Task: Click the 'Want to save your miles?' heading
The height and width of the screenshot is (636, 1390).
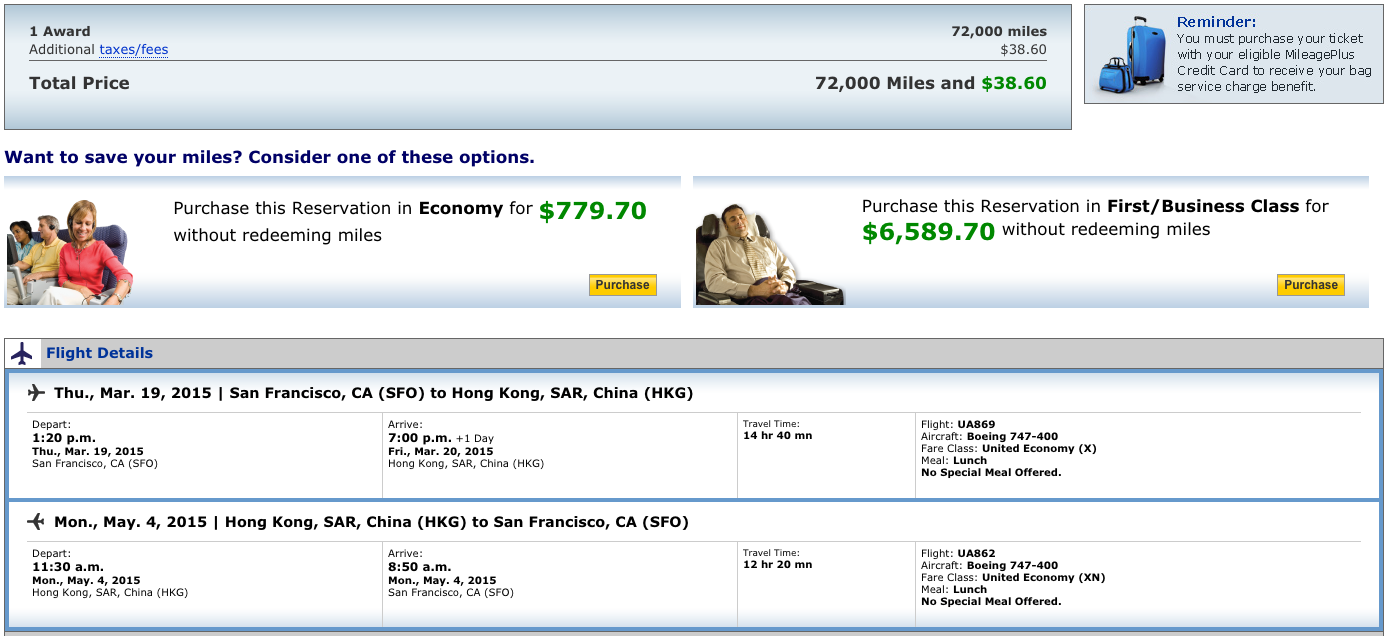Action: click(269, 157)
